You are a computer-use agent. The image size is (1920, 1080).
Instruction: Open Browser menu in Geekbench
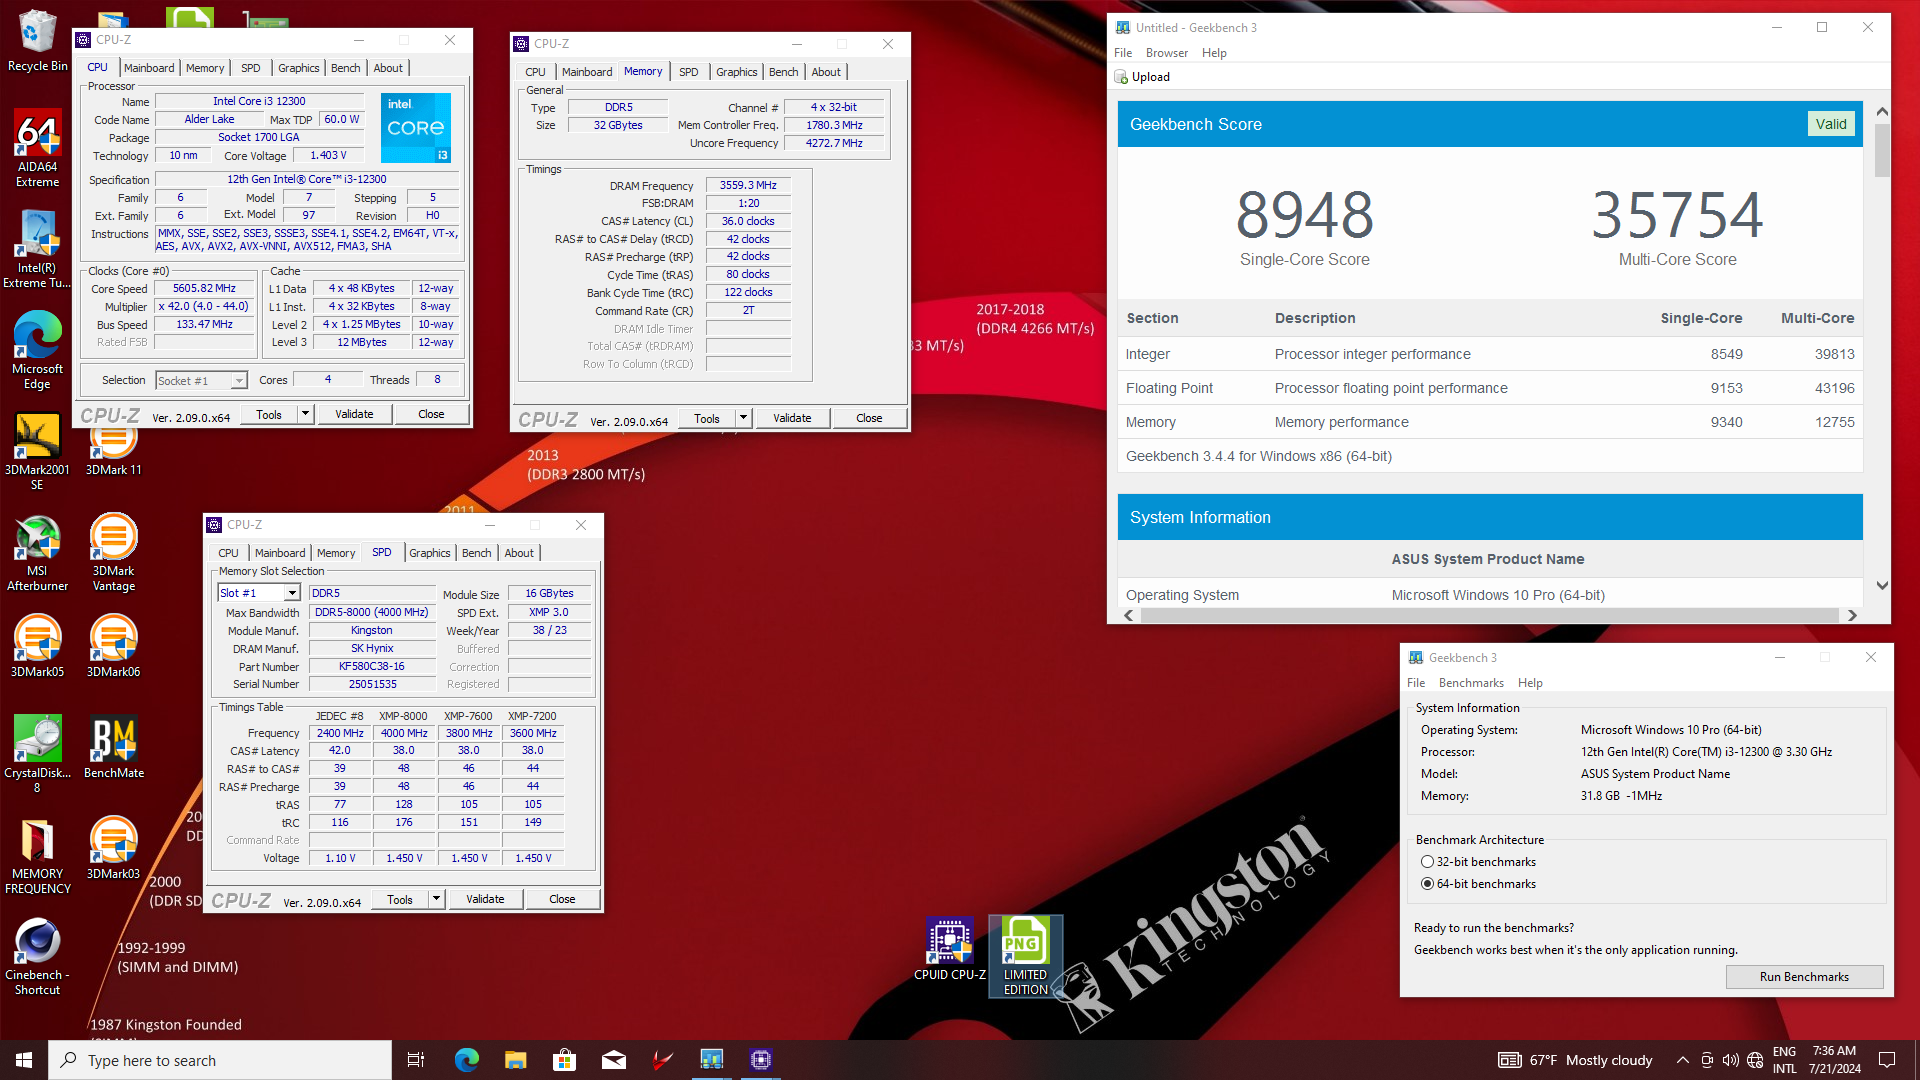(x=1166, y=53)
